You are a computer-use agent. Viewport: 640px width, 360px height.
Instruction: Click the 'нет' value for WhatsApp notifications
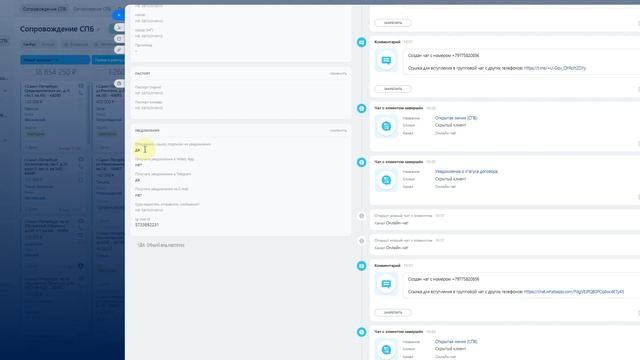(x=138, y=165)
